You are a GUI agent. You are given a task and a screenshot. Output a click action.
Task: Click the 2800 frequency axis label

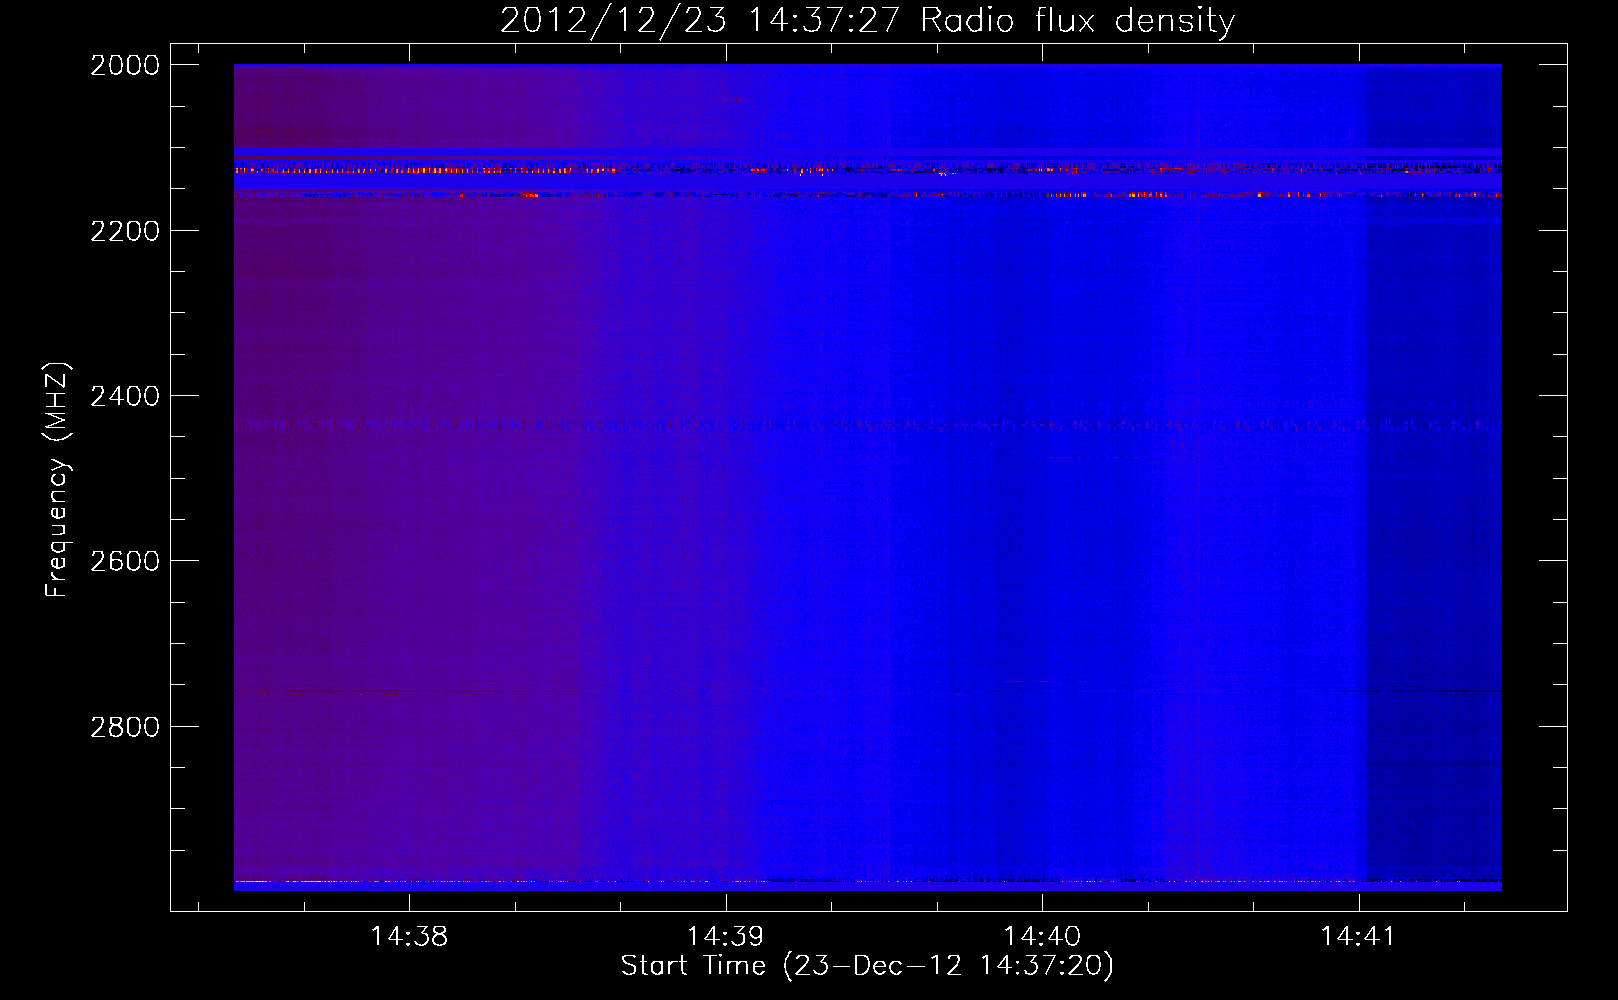tap(125, 726)
